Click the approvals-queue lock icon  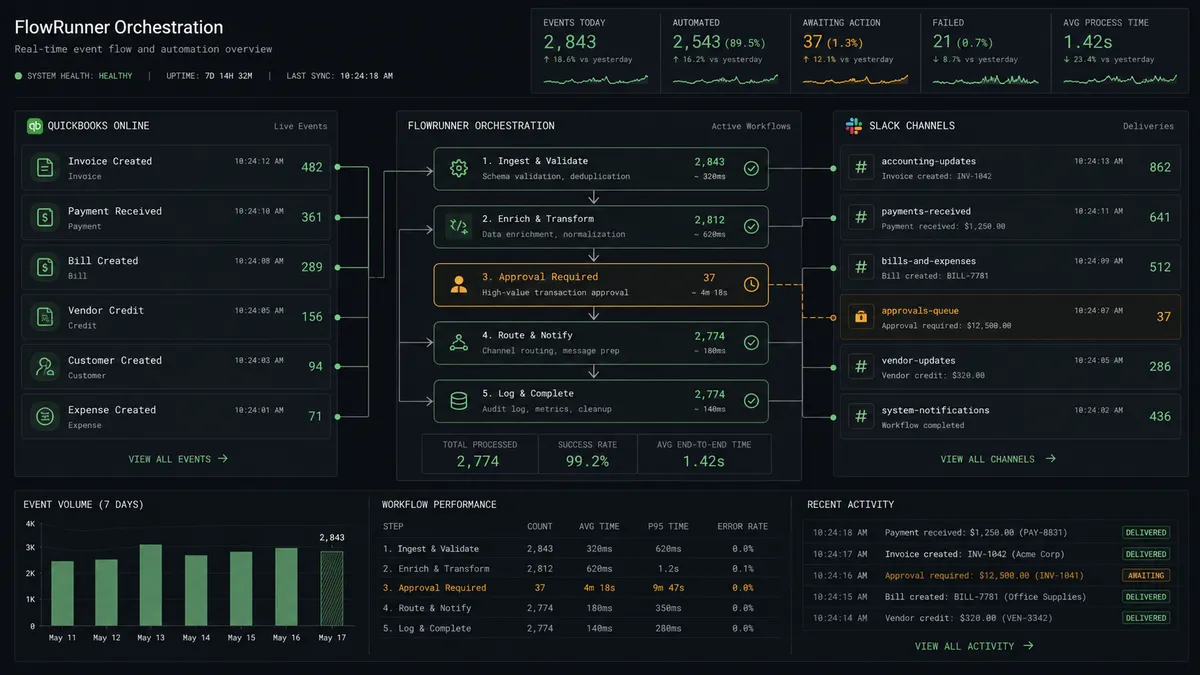860,316
